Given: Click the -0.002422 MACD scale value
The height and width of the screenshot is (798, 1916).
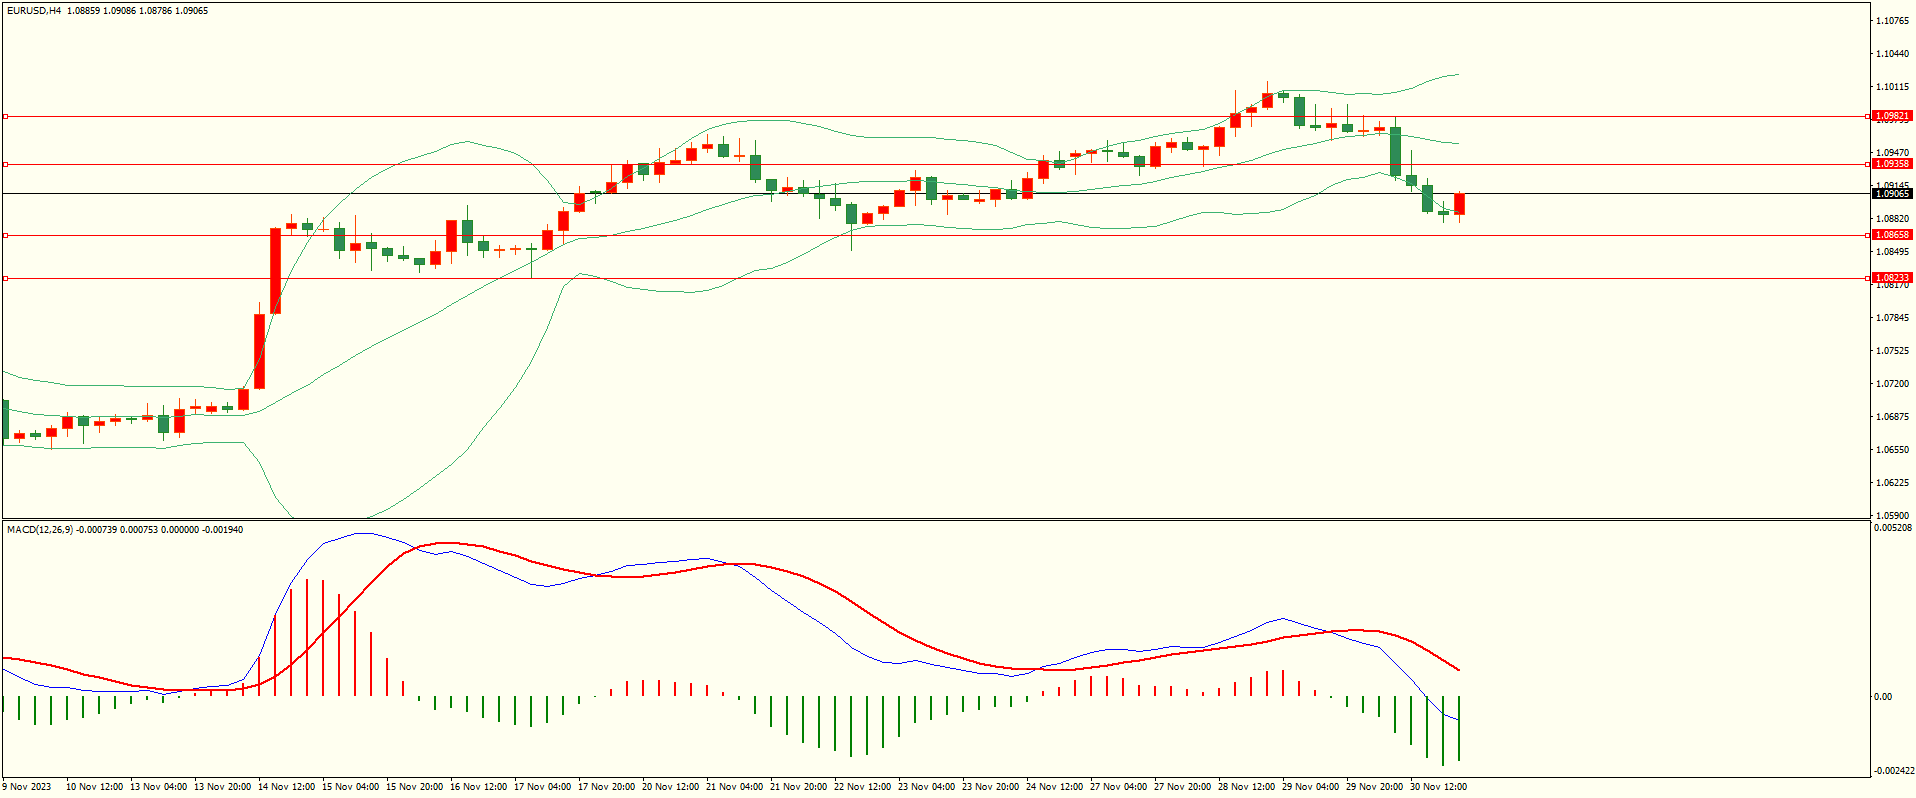Looking at the screenshot, I should point(1893,771).
